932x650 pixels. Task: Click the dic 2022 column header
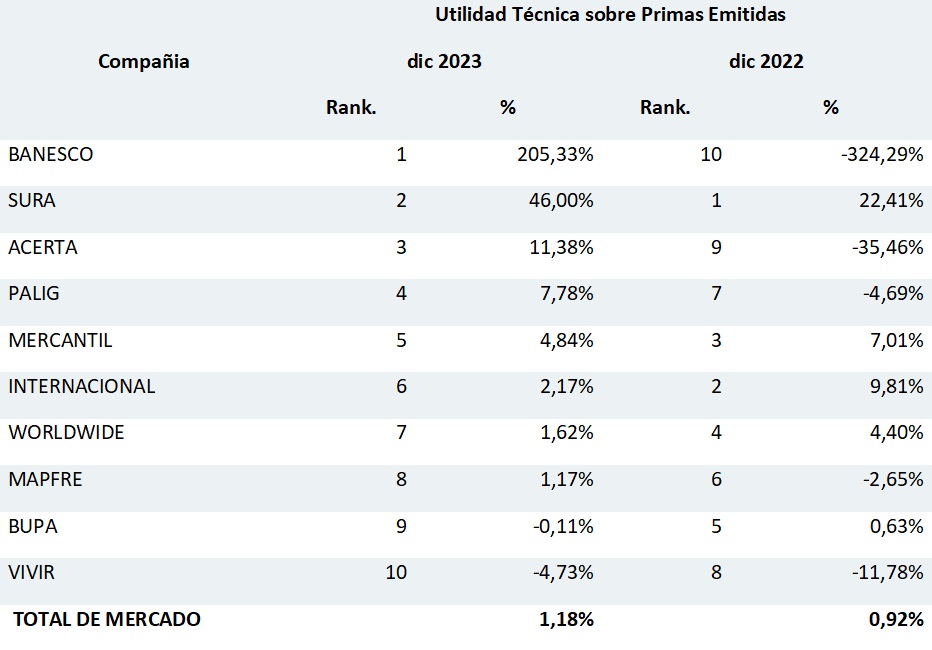pyautogui.click(x=766, y=62)
